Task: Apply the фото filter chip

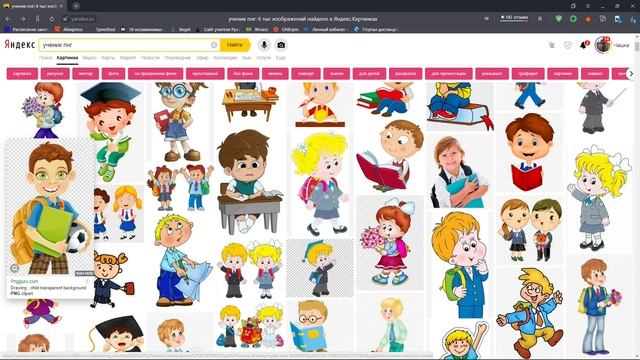Action: (113, 73)
